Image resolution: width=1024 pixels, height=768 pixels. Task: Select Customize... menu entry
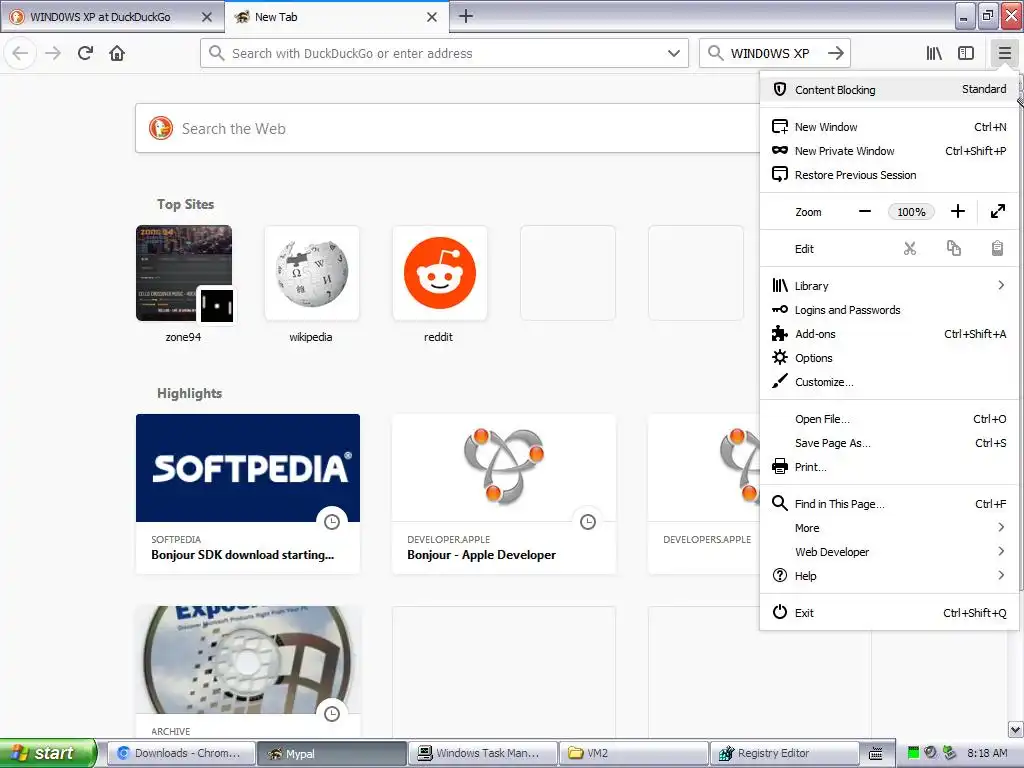coord(889,382)
